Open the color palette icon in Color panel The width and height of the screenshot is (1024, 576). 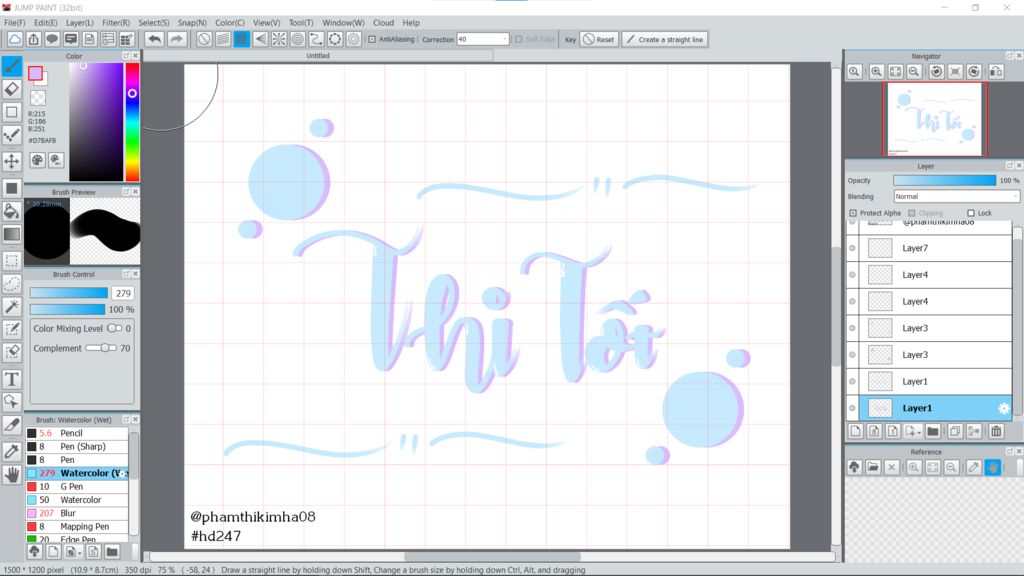click(37, 160)
